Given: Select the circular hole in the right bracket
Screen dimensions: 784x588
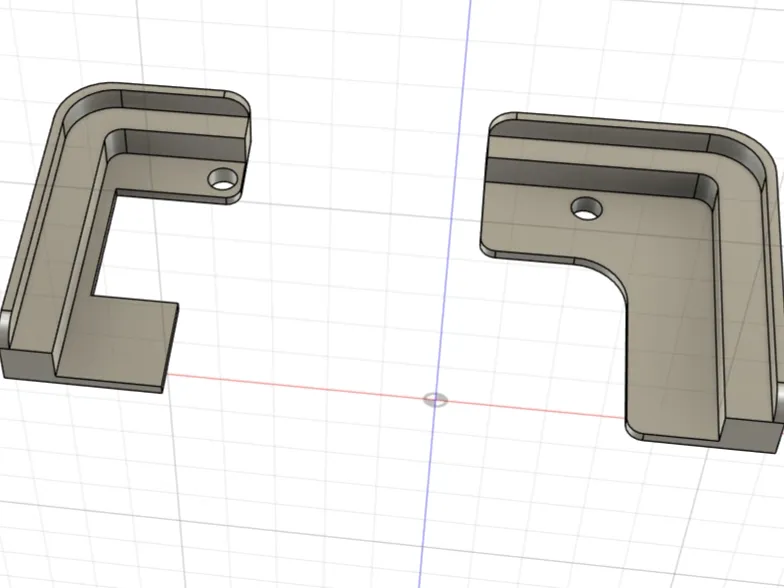Looking at the screenshot, I should tap(586, 208).
